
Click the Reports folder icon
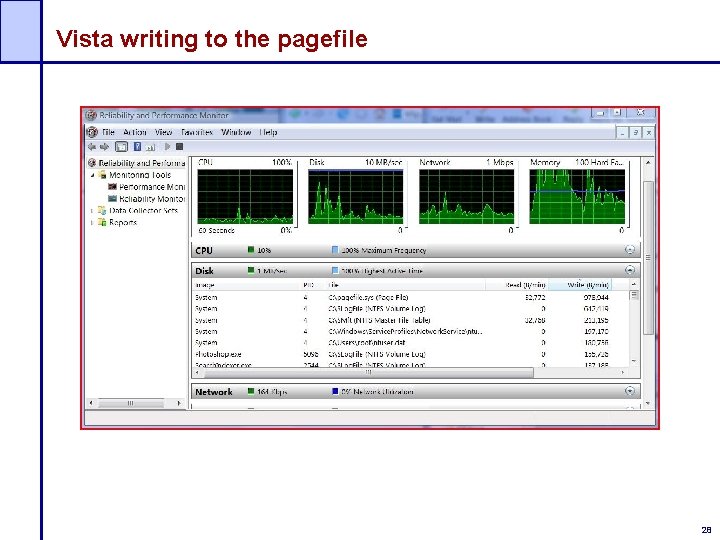point(102,222)
